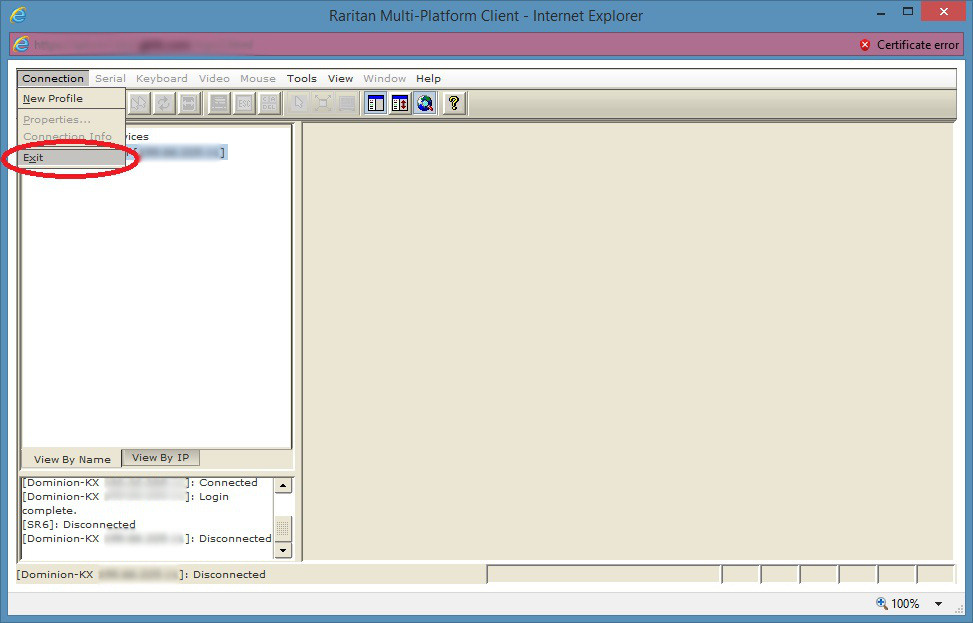
Task: Click the status bar Disconnected message
Action: click(x=141, y=575)
